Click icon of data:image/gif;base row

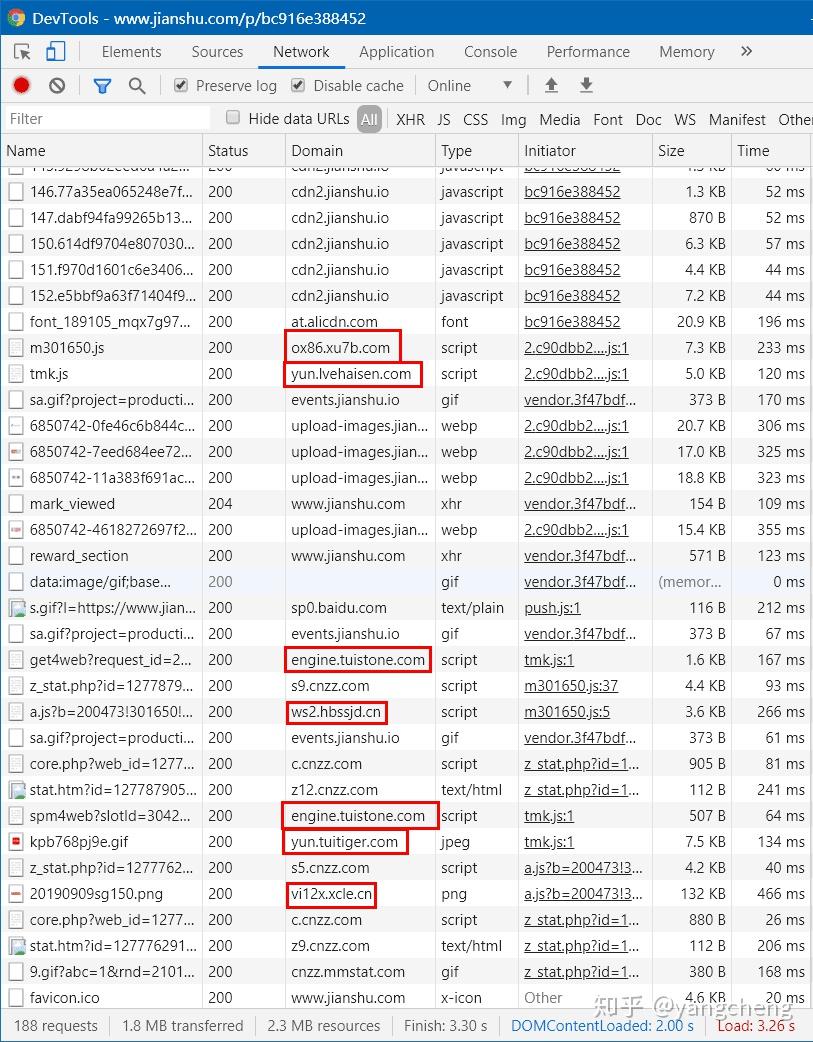tap(16, 581)
